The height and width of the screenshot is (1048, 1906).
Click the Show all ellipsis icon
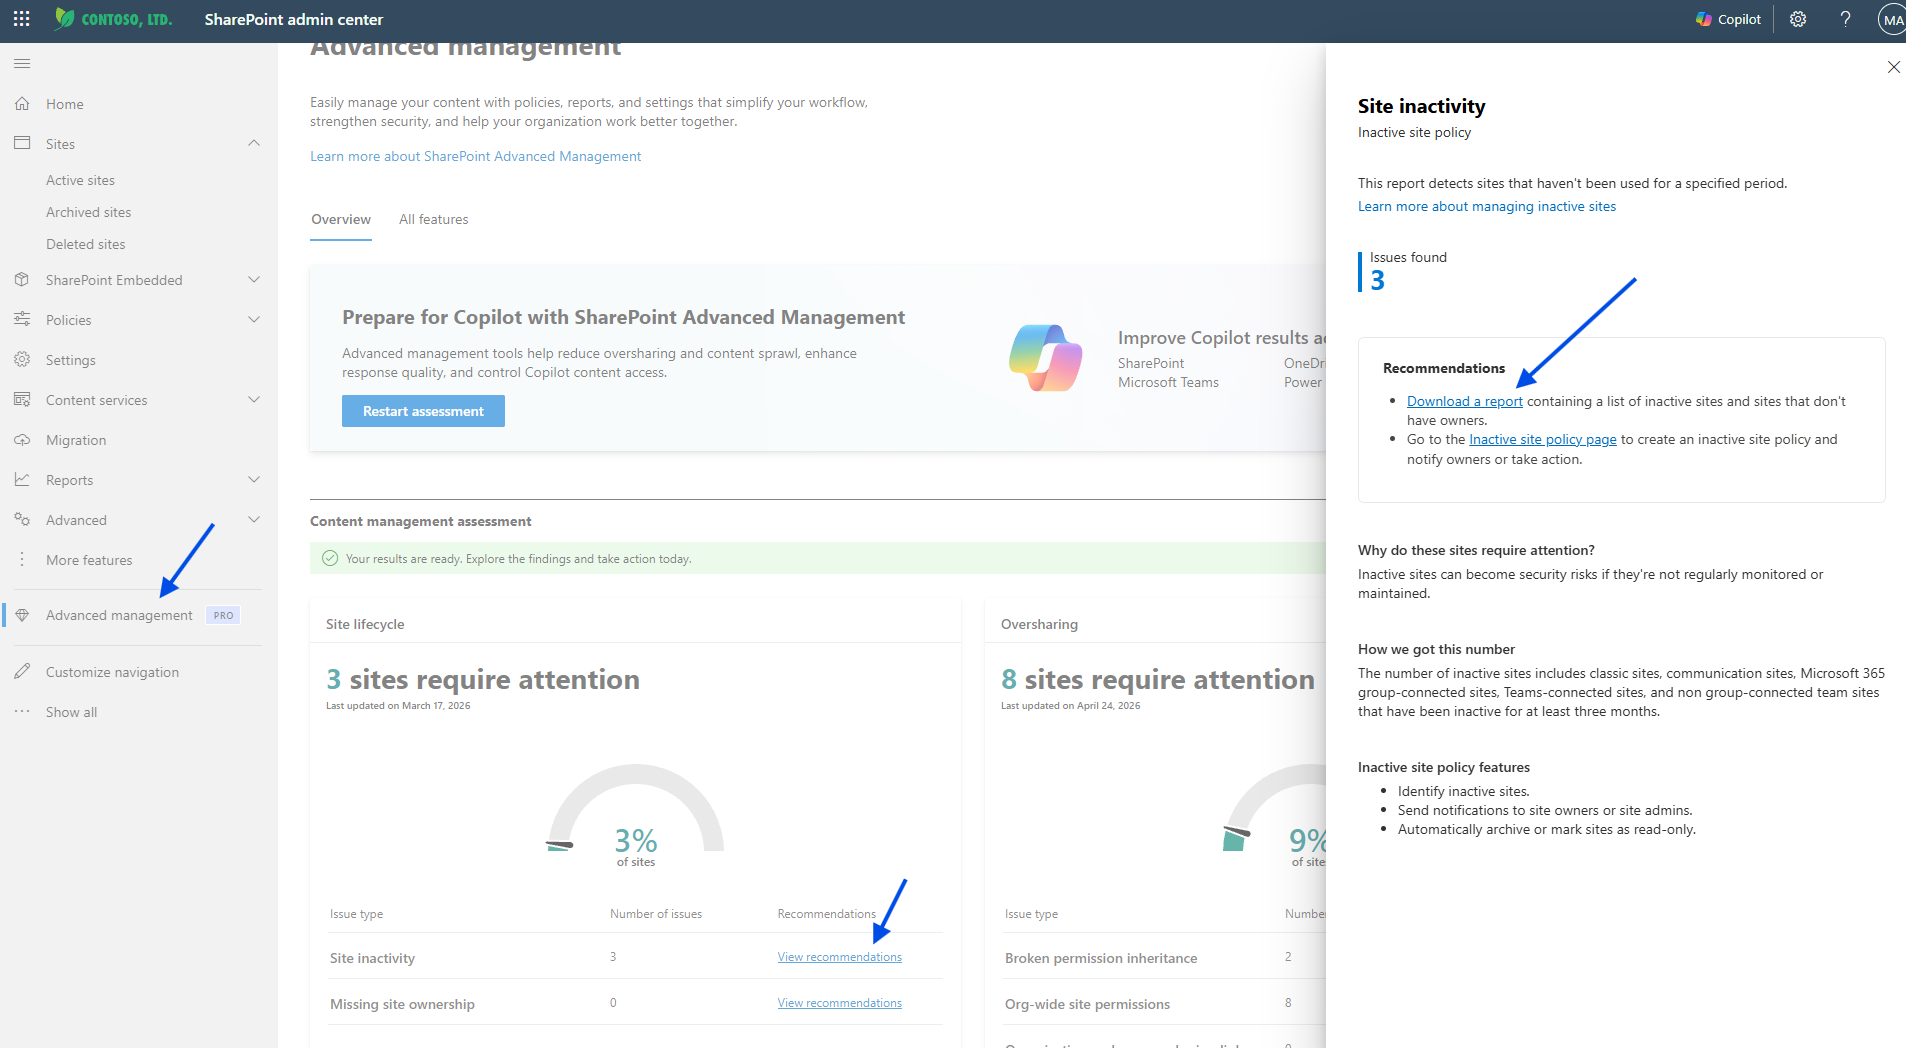point(22,712)
